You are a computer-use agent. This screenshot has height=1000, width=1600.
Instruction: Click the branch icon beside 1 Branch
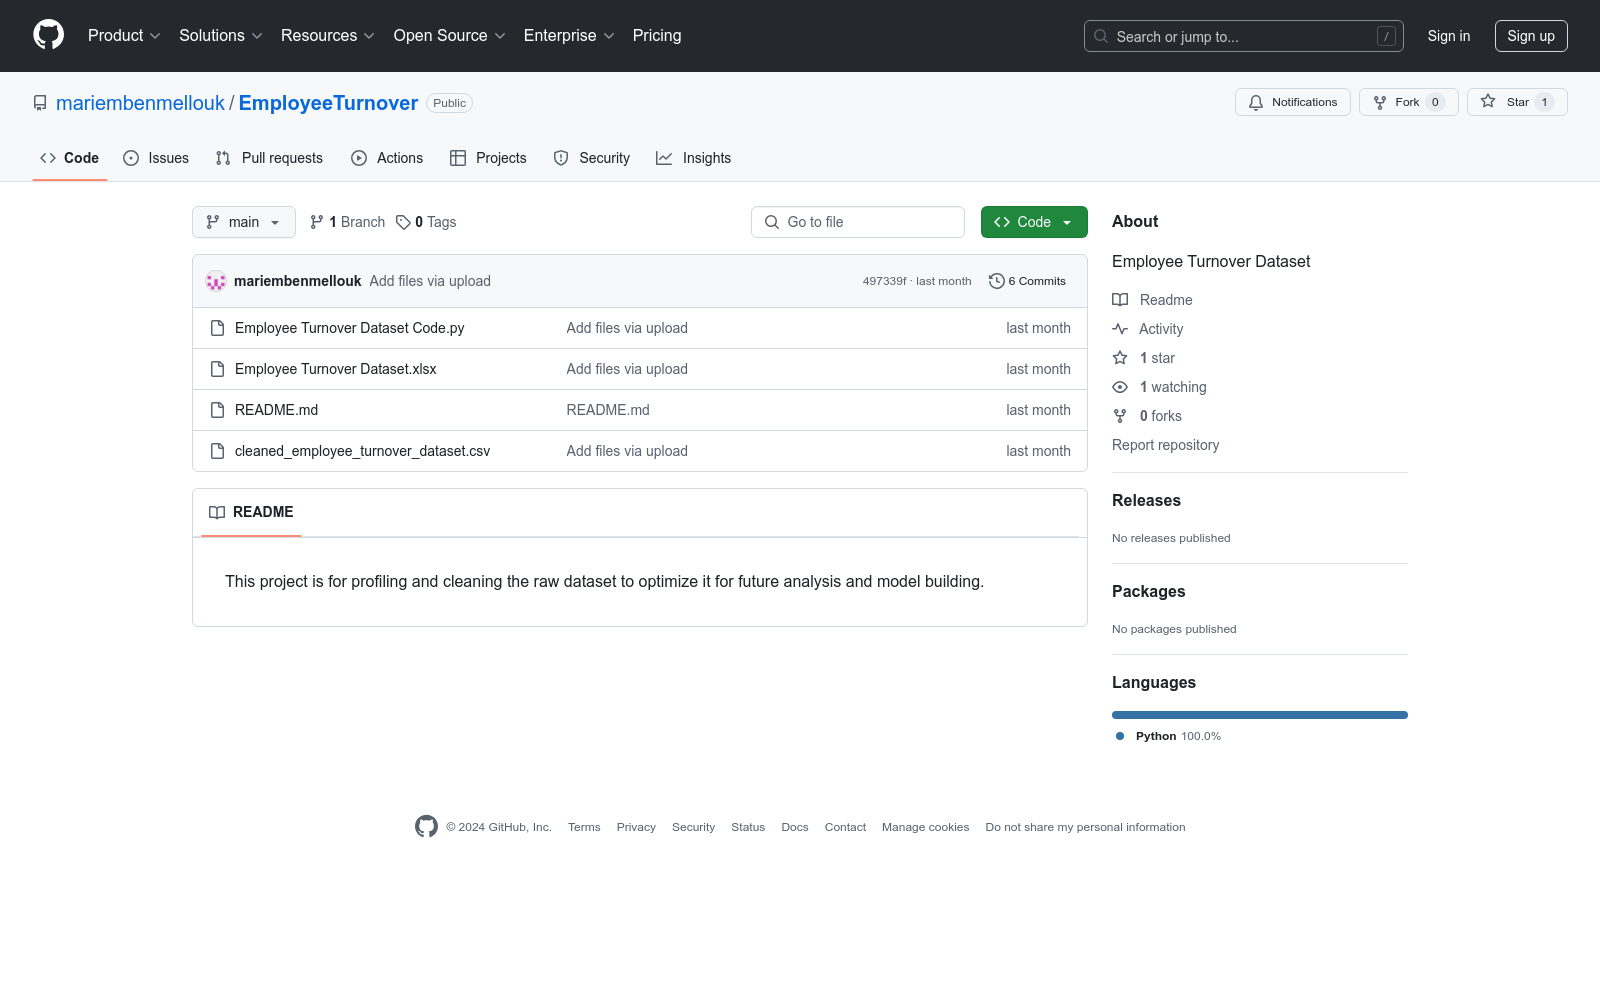(317, 222)
